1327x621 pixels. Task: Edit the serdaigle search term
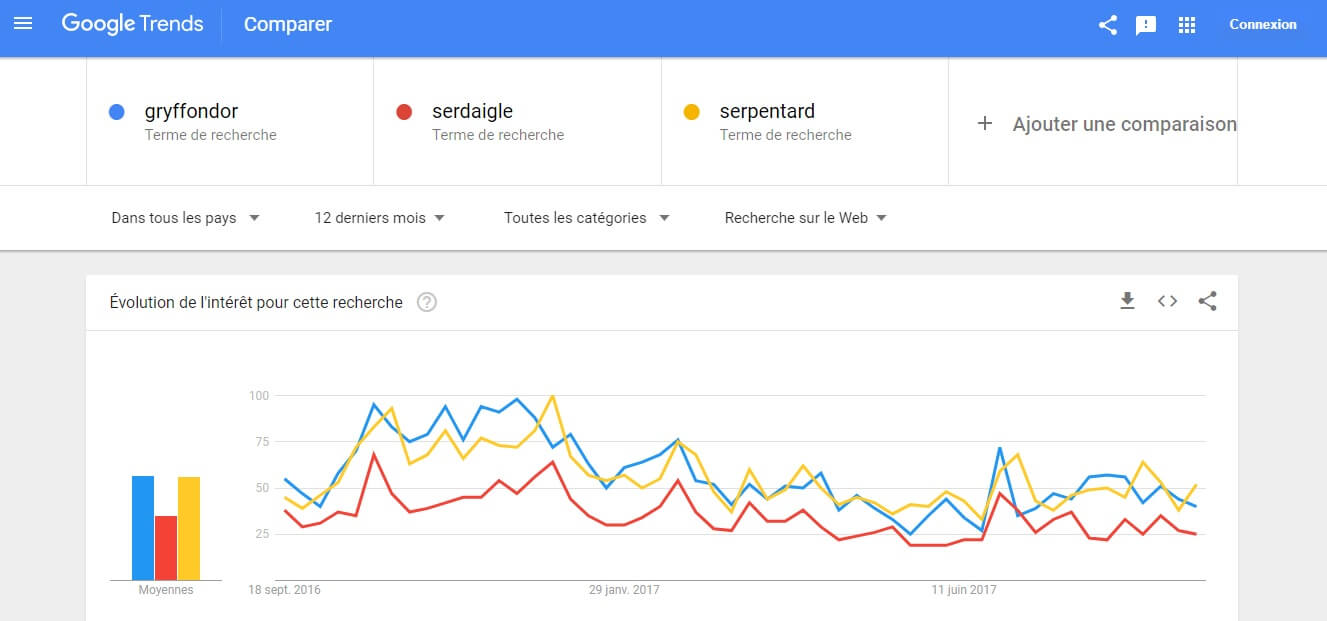pyautogui.click(x=472, y=112)
